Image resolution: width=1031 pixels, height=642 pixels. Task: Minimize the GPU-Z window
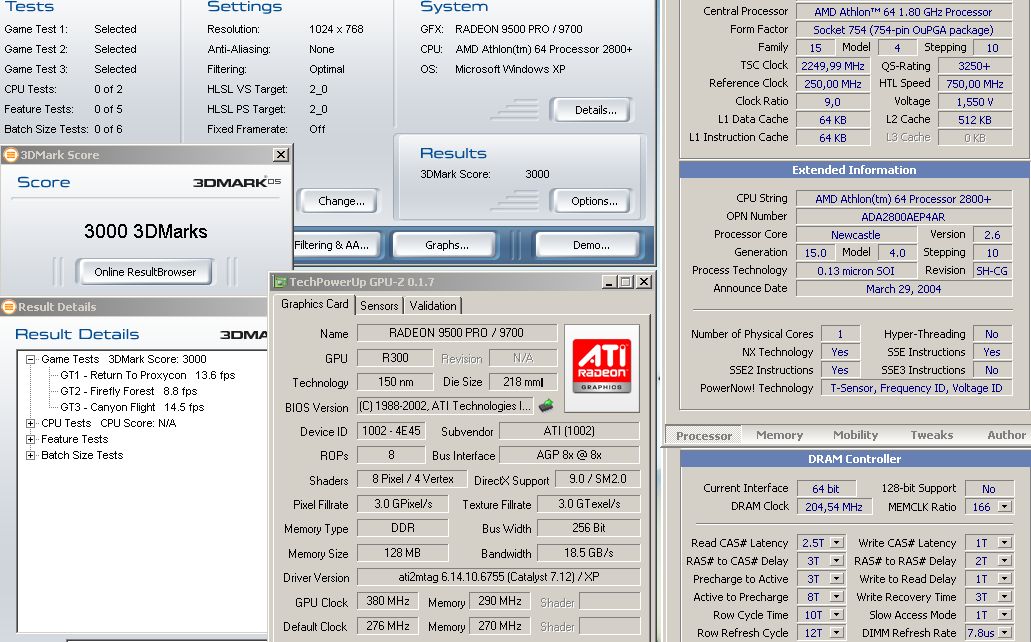coord(610,282)
